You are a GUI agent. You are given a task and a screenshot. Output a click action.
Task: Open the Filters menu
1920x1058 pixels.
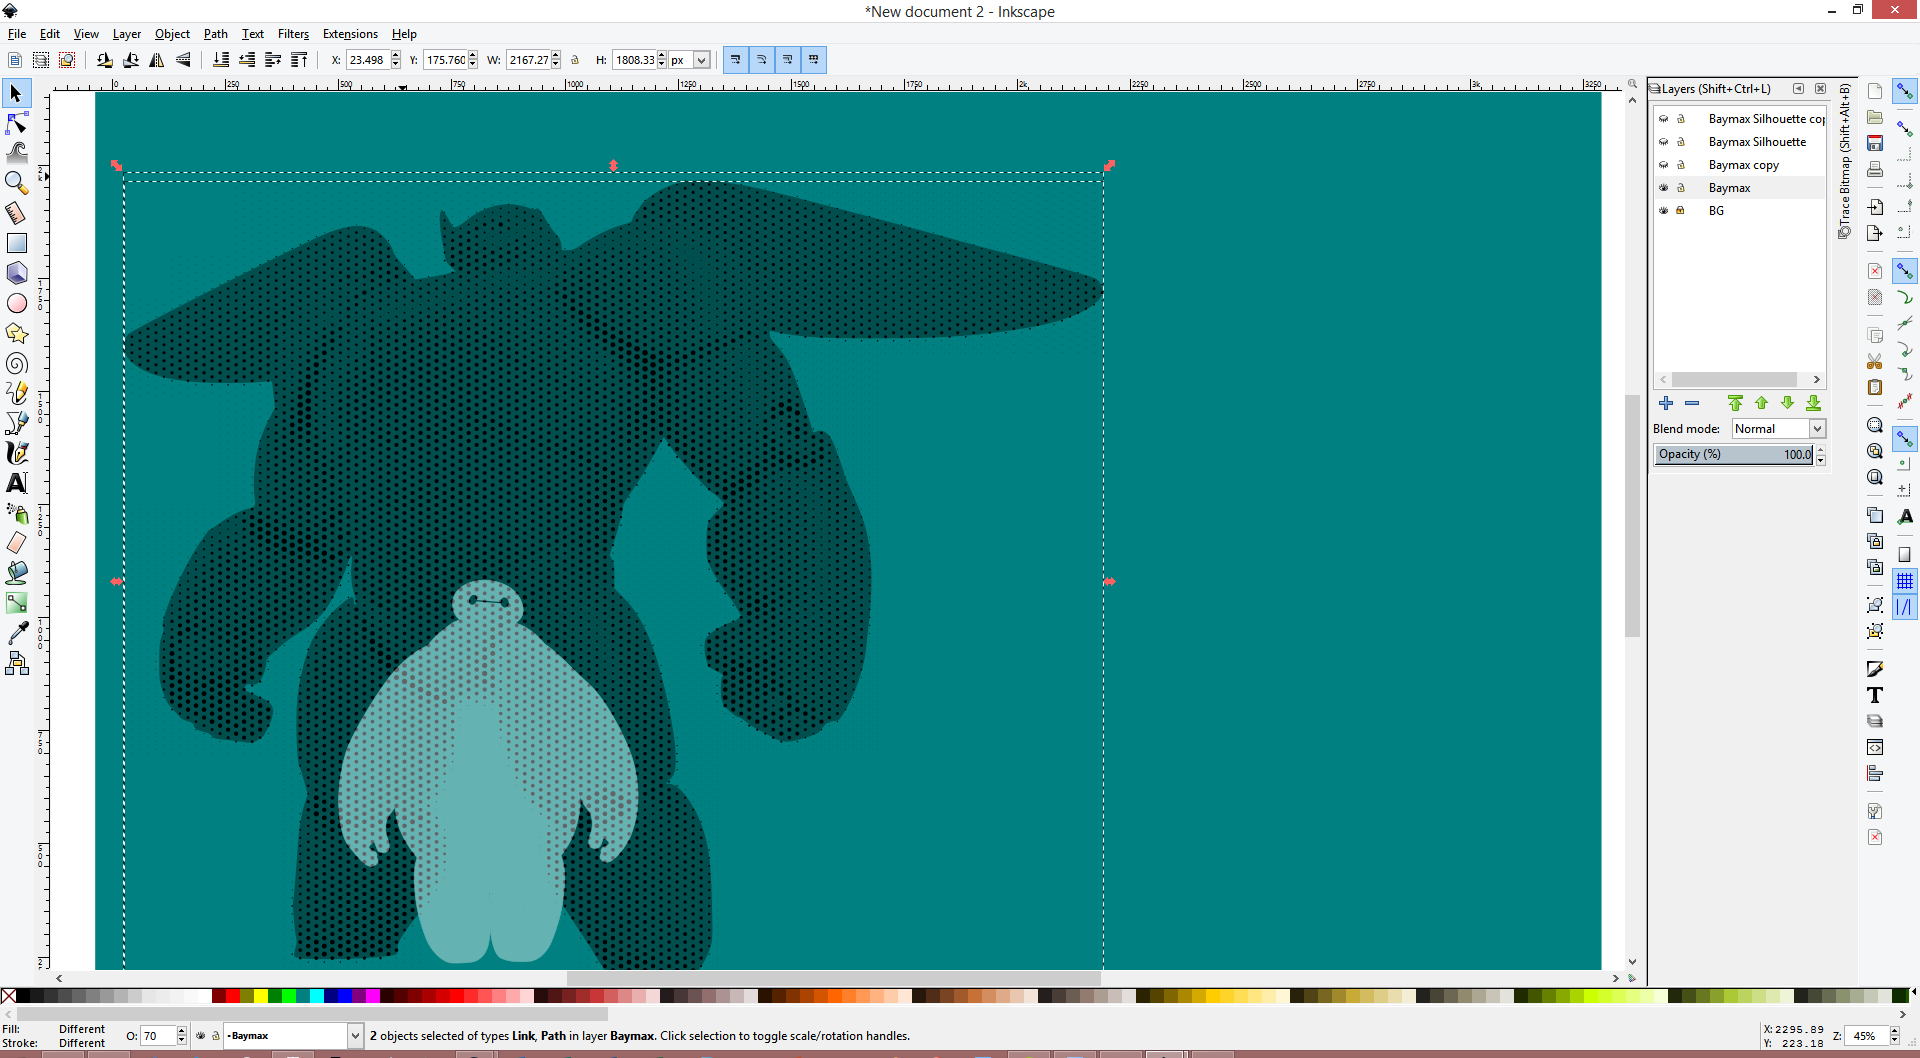(x=293, y=34)
